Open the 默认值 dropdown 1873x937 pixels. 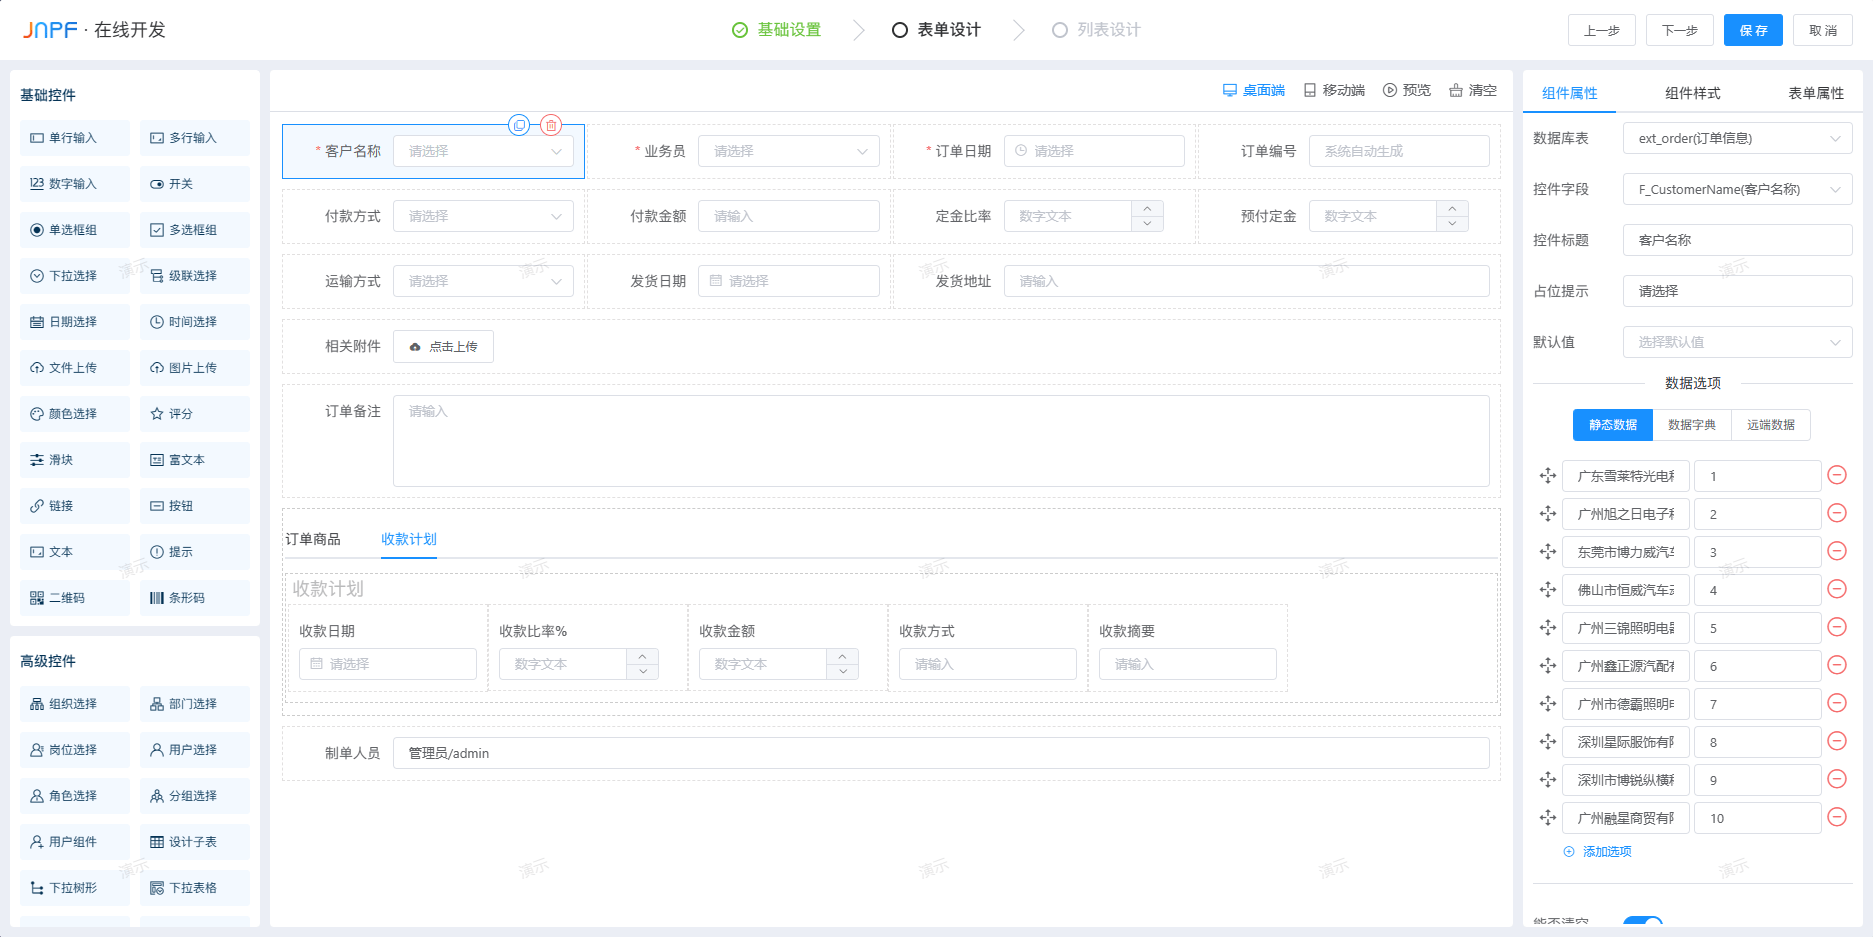1738,342
